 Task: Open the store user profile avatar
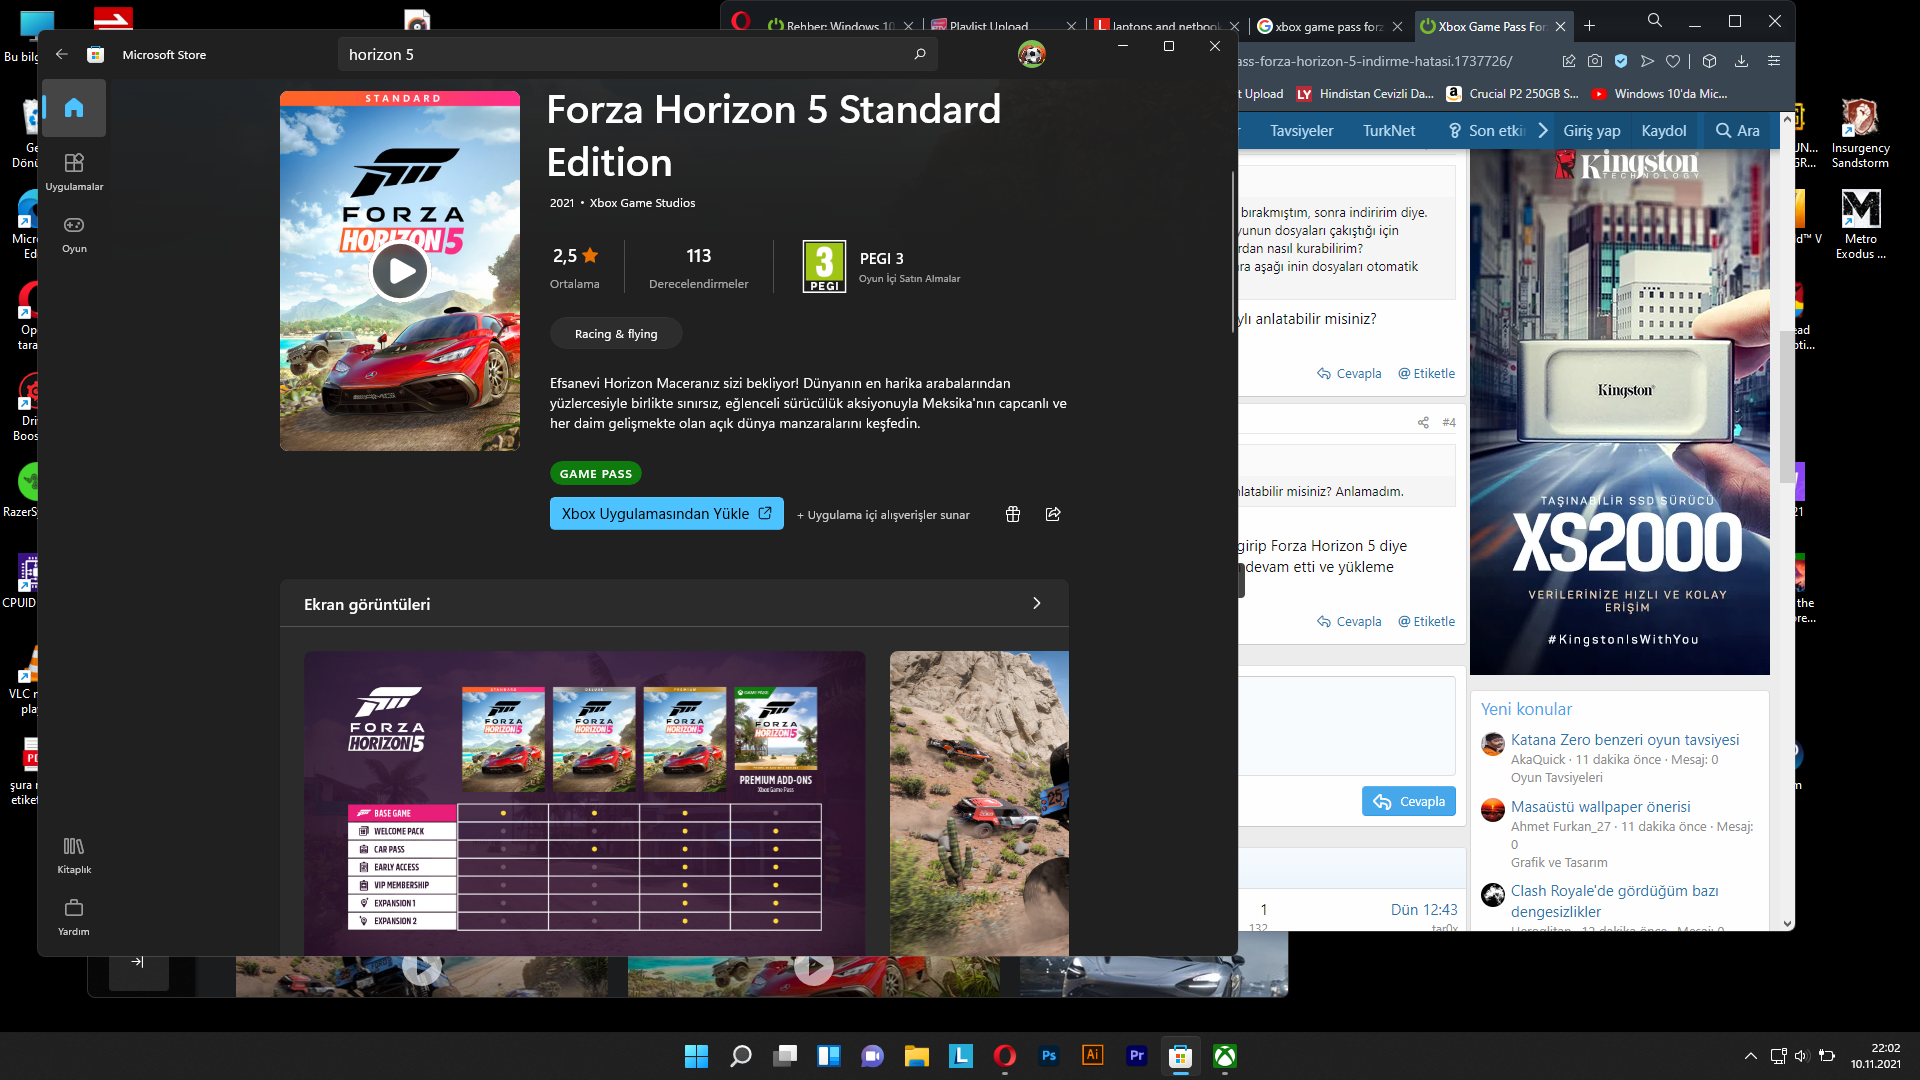point(1032,54)
